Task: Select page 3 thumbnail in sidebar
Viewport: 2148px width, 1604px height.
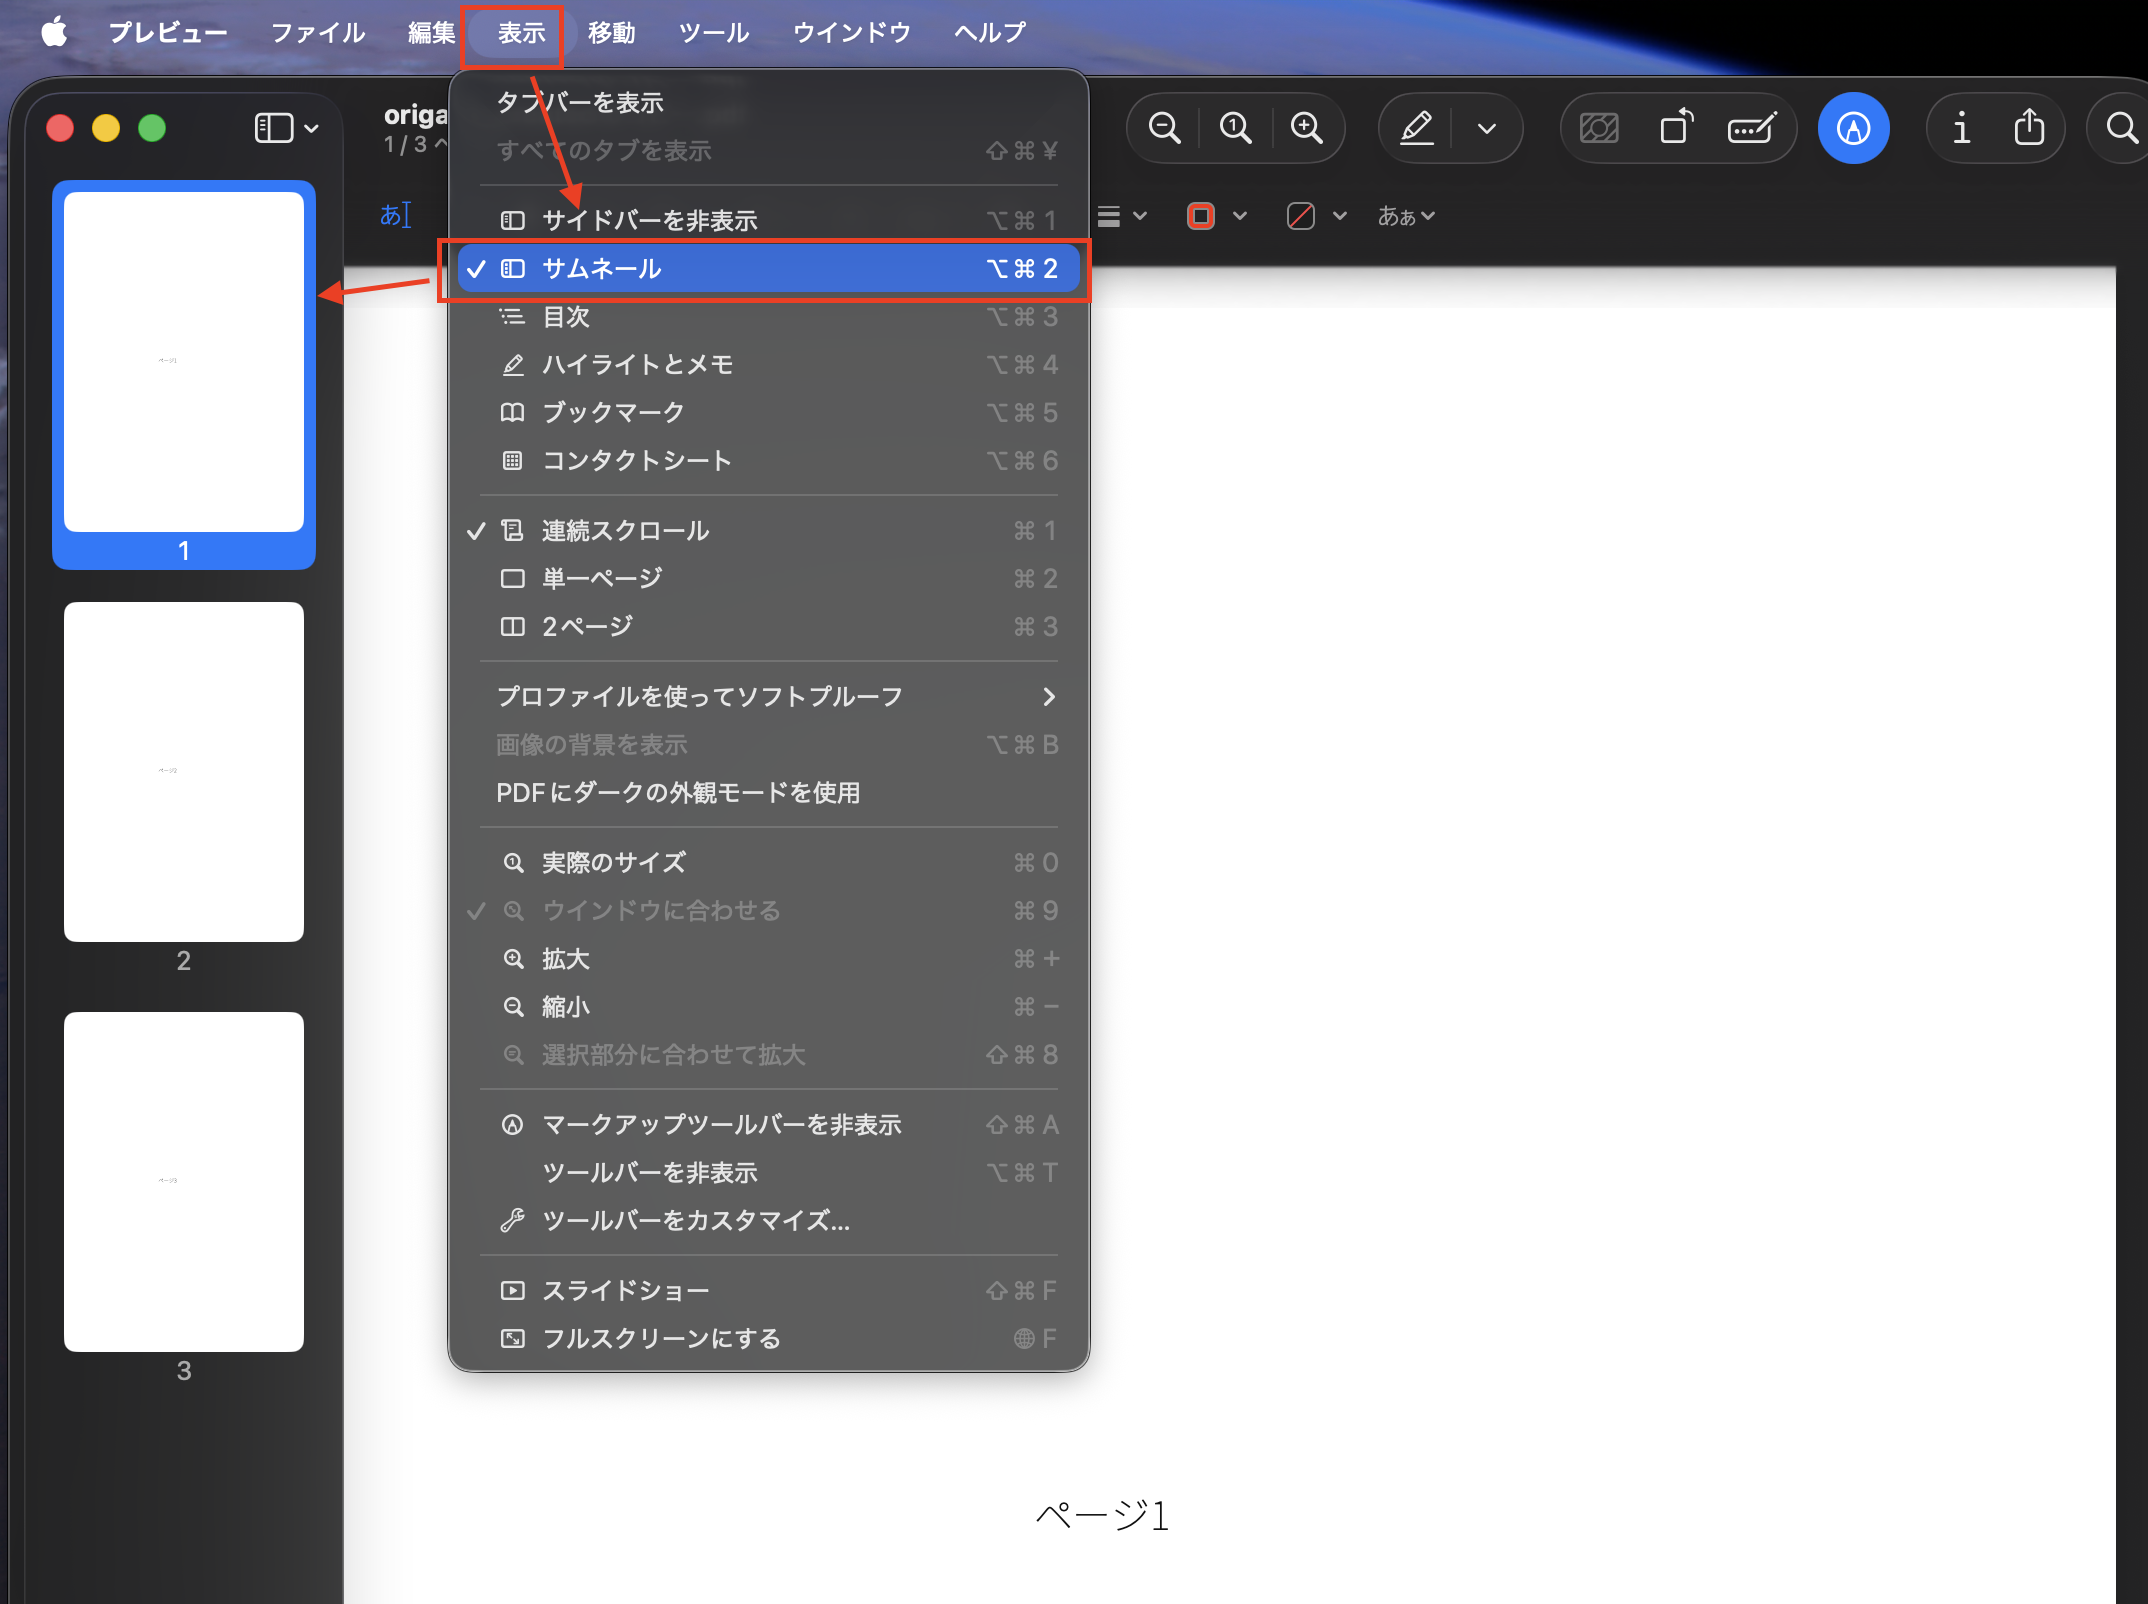Action: pyautogui.click(x=184, y=1182)
